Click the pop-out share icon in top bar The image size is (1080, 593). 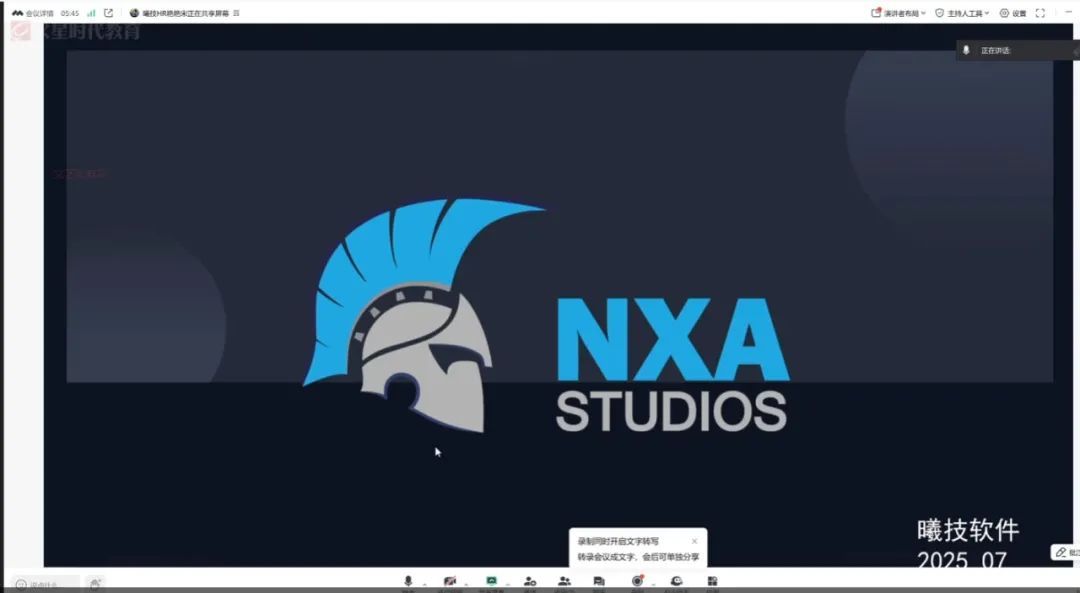pyautogui.click(x=108, y=13)
